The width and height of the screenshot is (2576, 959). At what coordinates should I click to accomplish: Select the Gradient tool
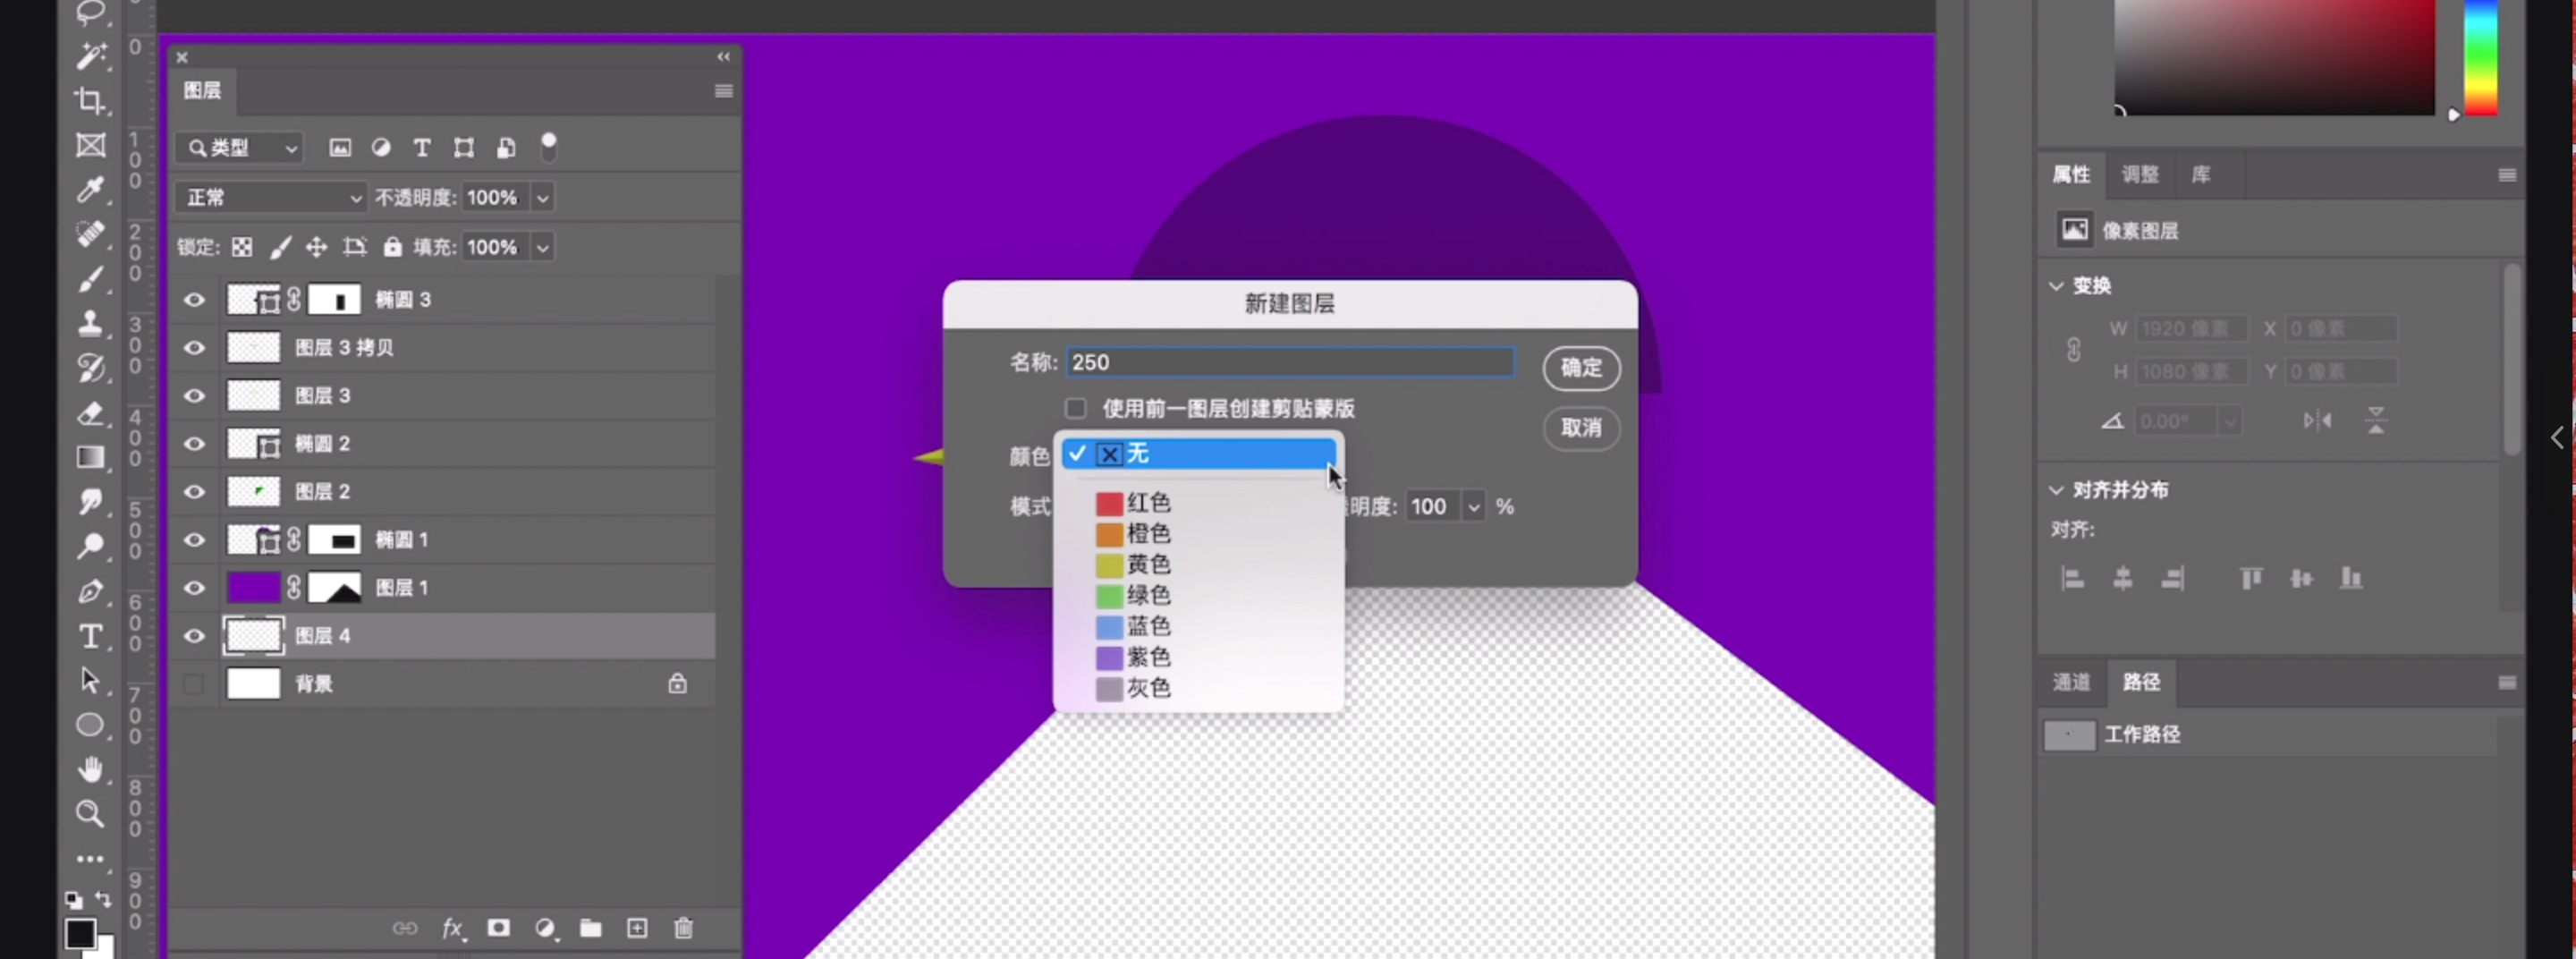click(x=91, y=457)
